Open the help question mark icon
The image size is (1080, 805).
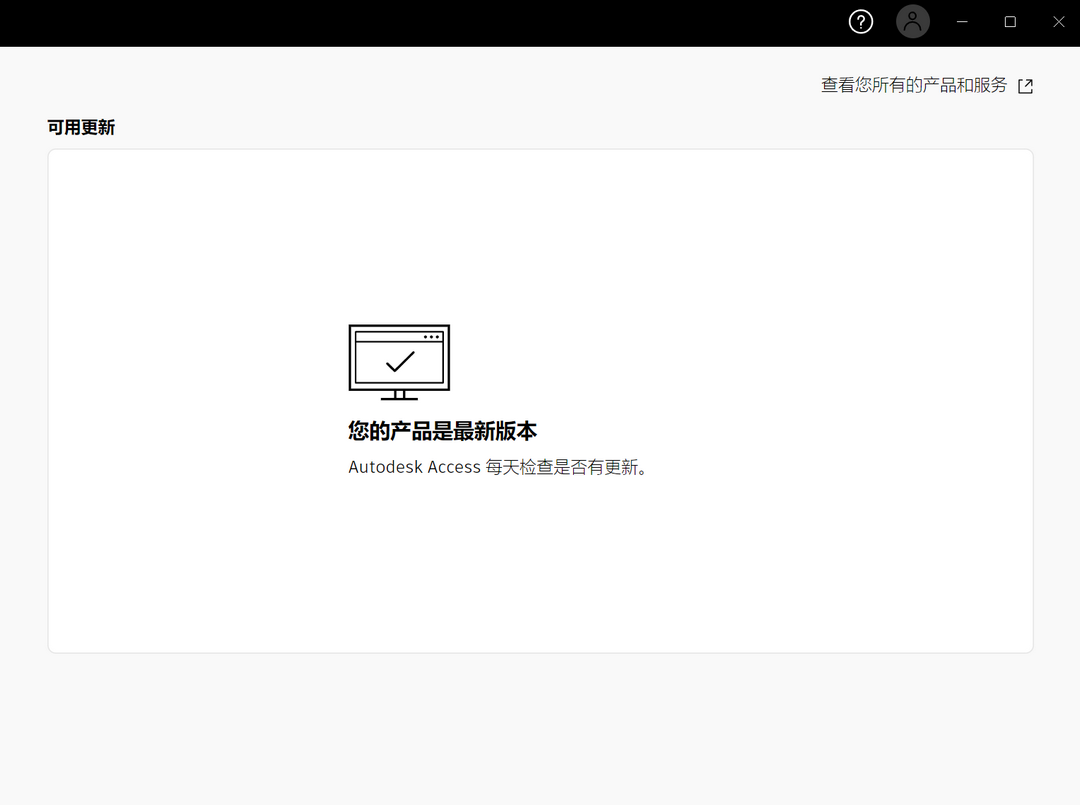860,21
